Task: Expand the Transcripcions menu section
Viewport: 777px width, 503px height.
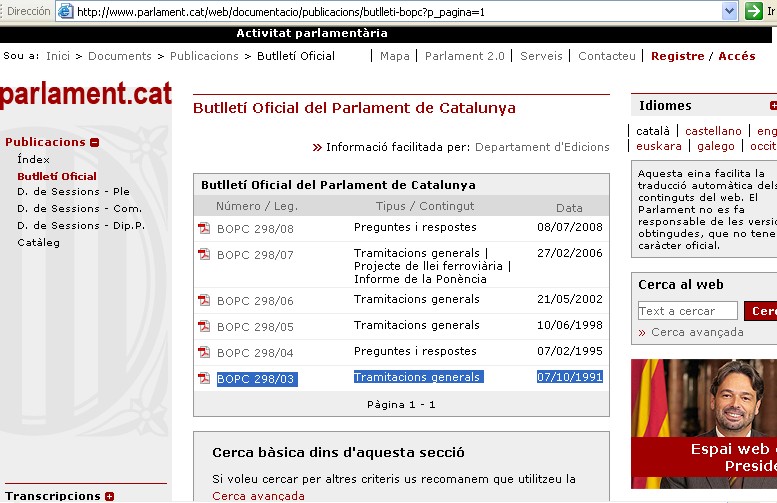Action: [x=110, y=496]
